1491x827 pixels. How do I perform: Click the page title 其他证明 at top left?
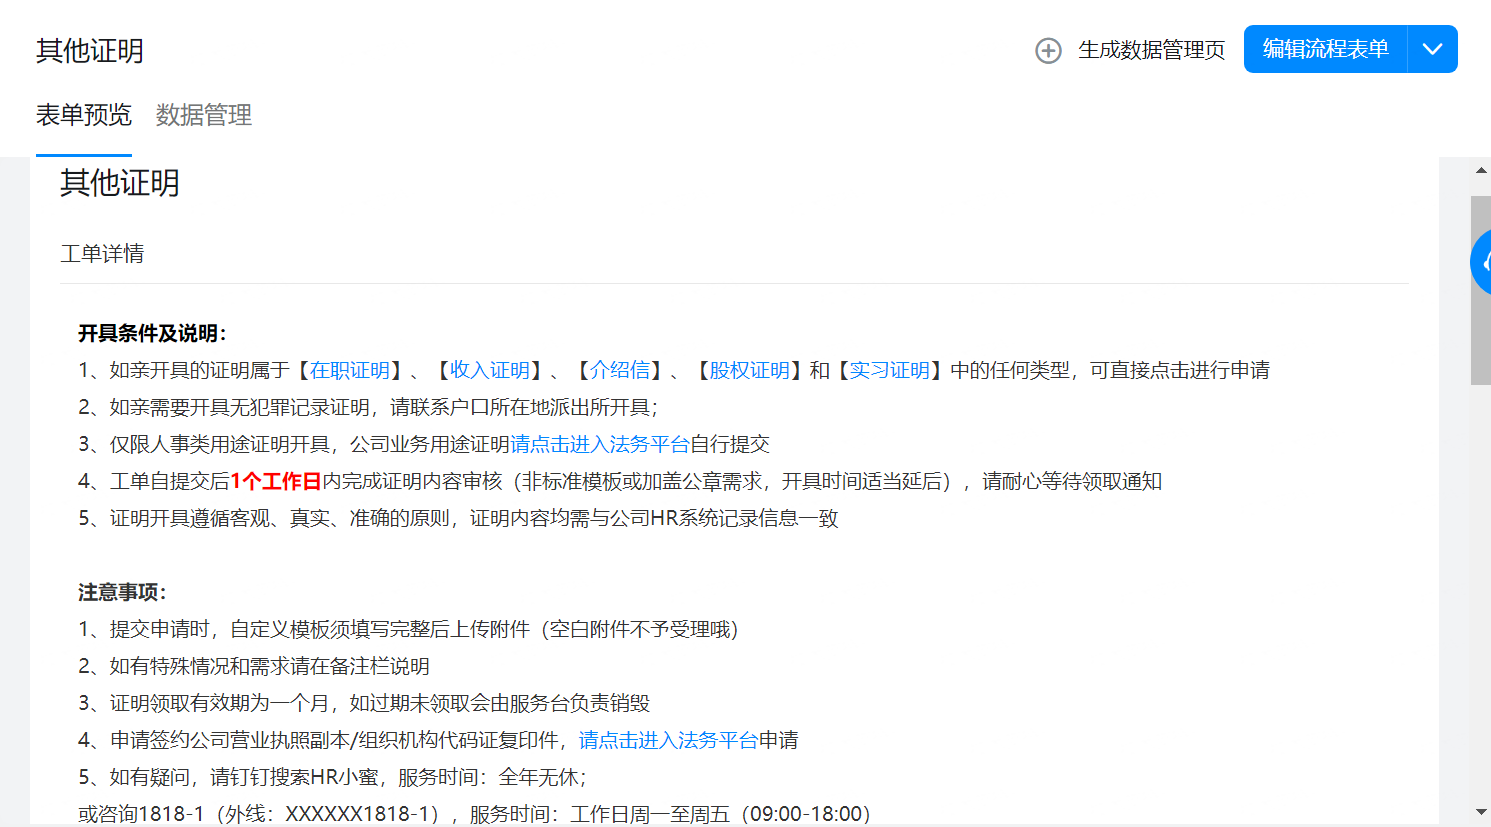click(90, 50)
